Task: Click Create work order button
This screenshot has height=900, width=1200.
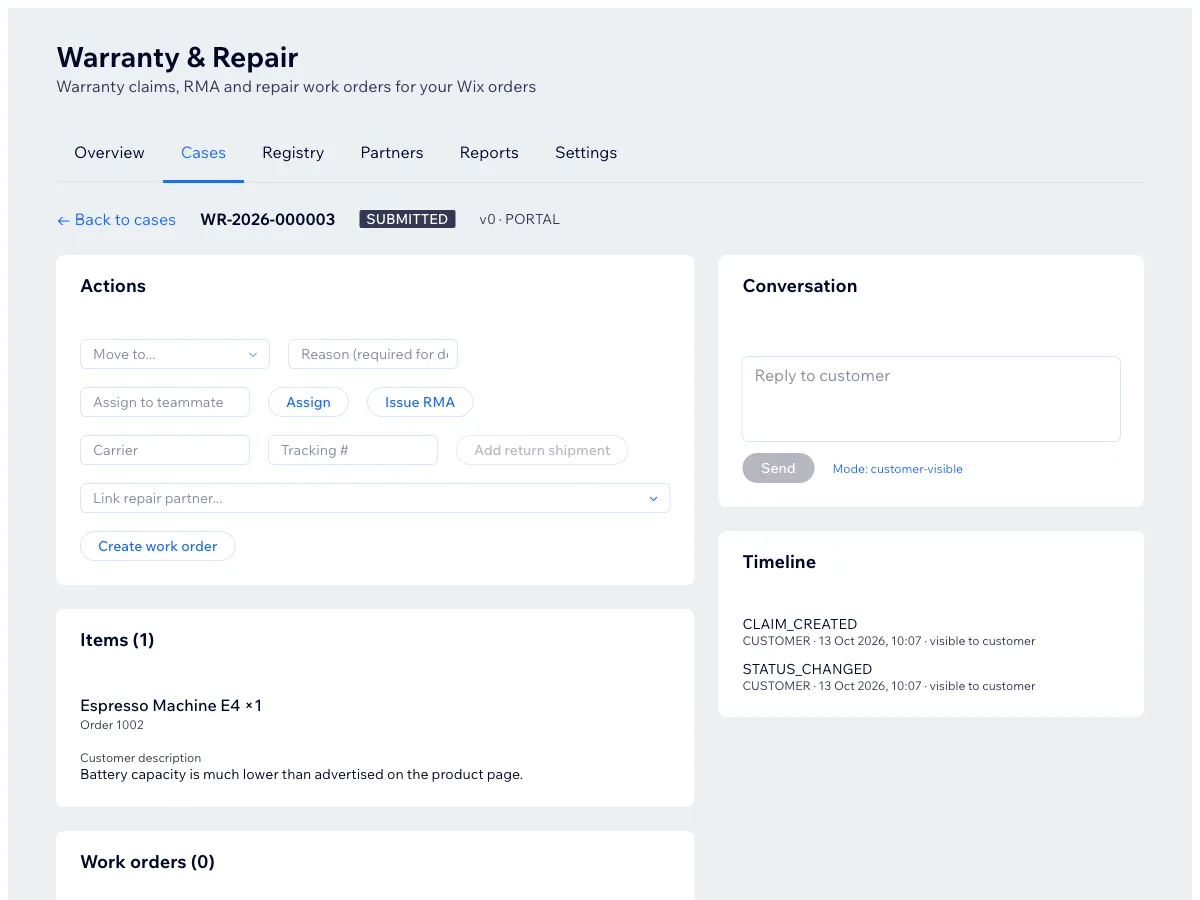Action: 158,546
